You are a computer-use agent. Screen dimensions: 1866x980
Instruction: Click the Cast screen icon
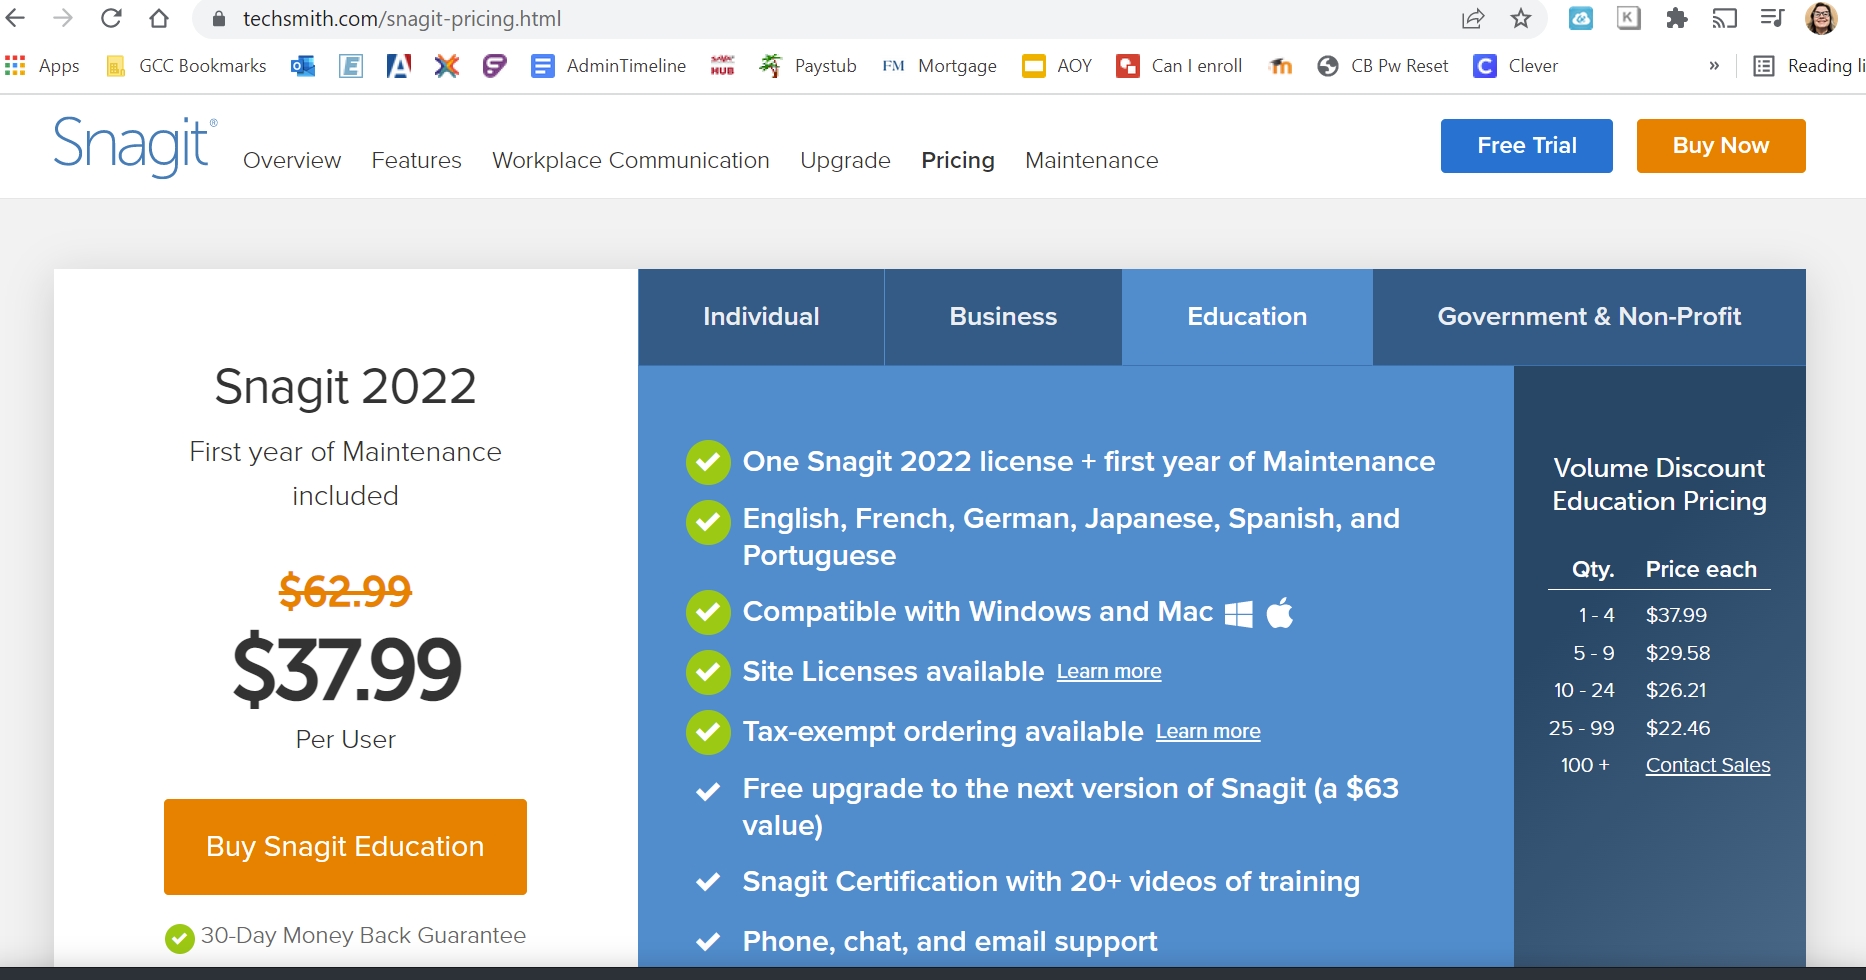pyautogui.click(x=1725, y=18)
